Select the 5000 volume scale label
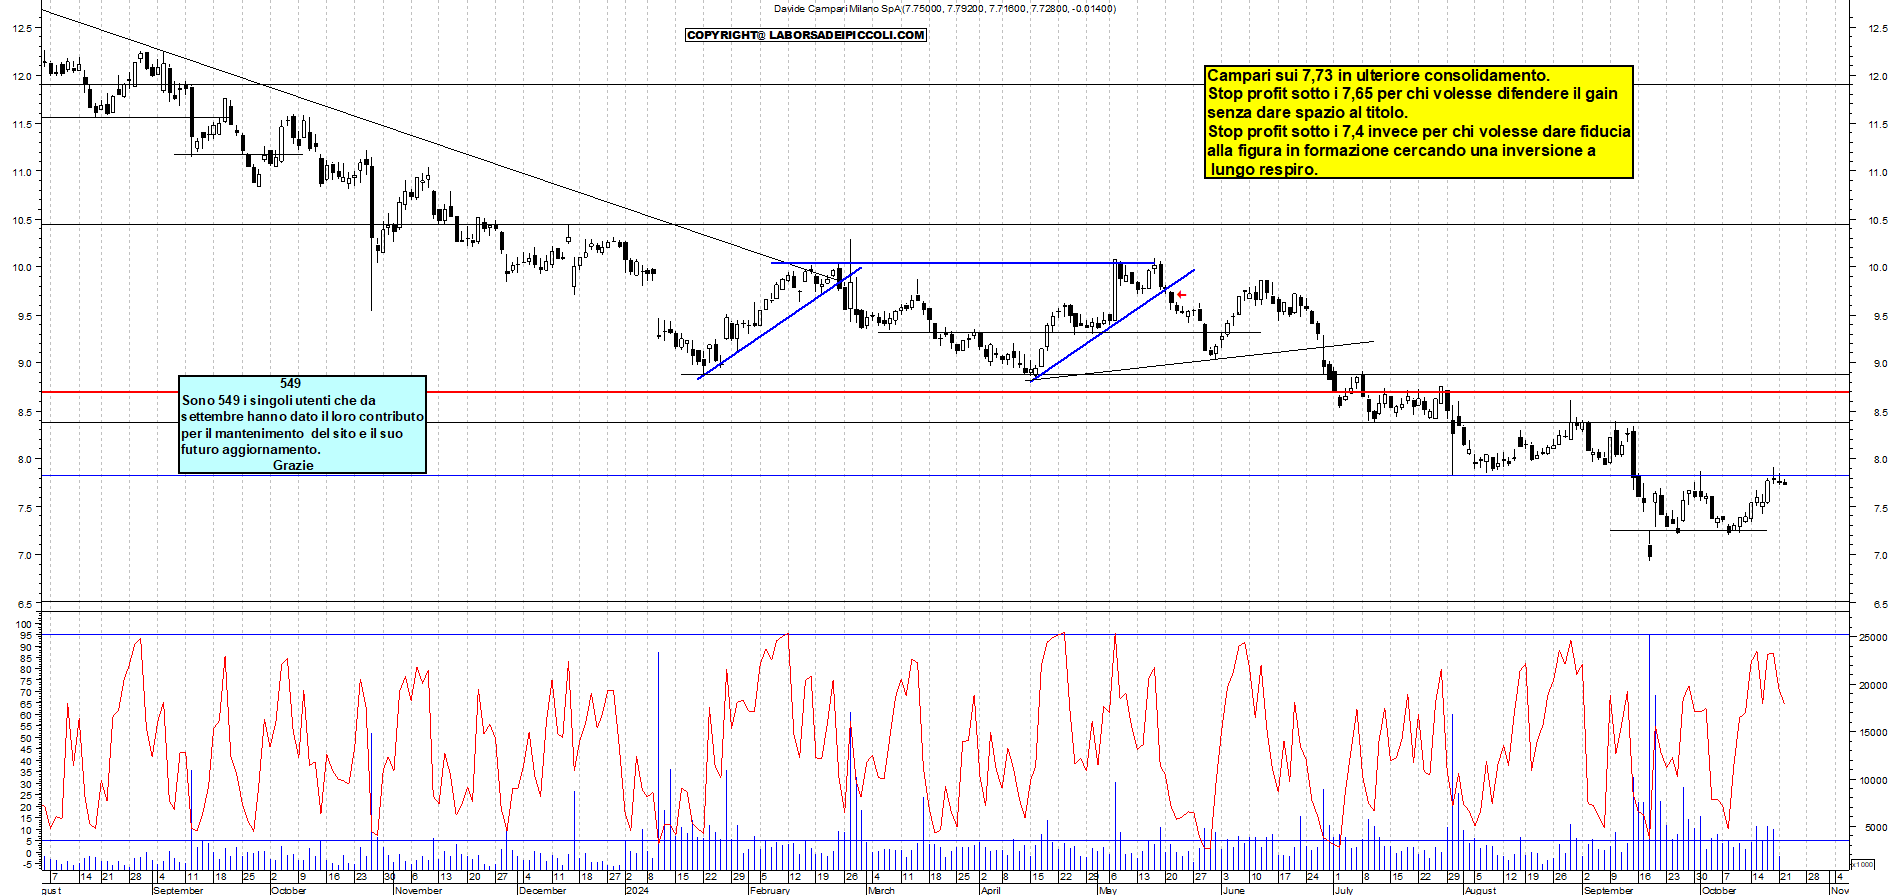This screenshot has height=895, width=1890. coord(1875,827)
